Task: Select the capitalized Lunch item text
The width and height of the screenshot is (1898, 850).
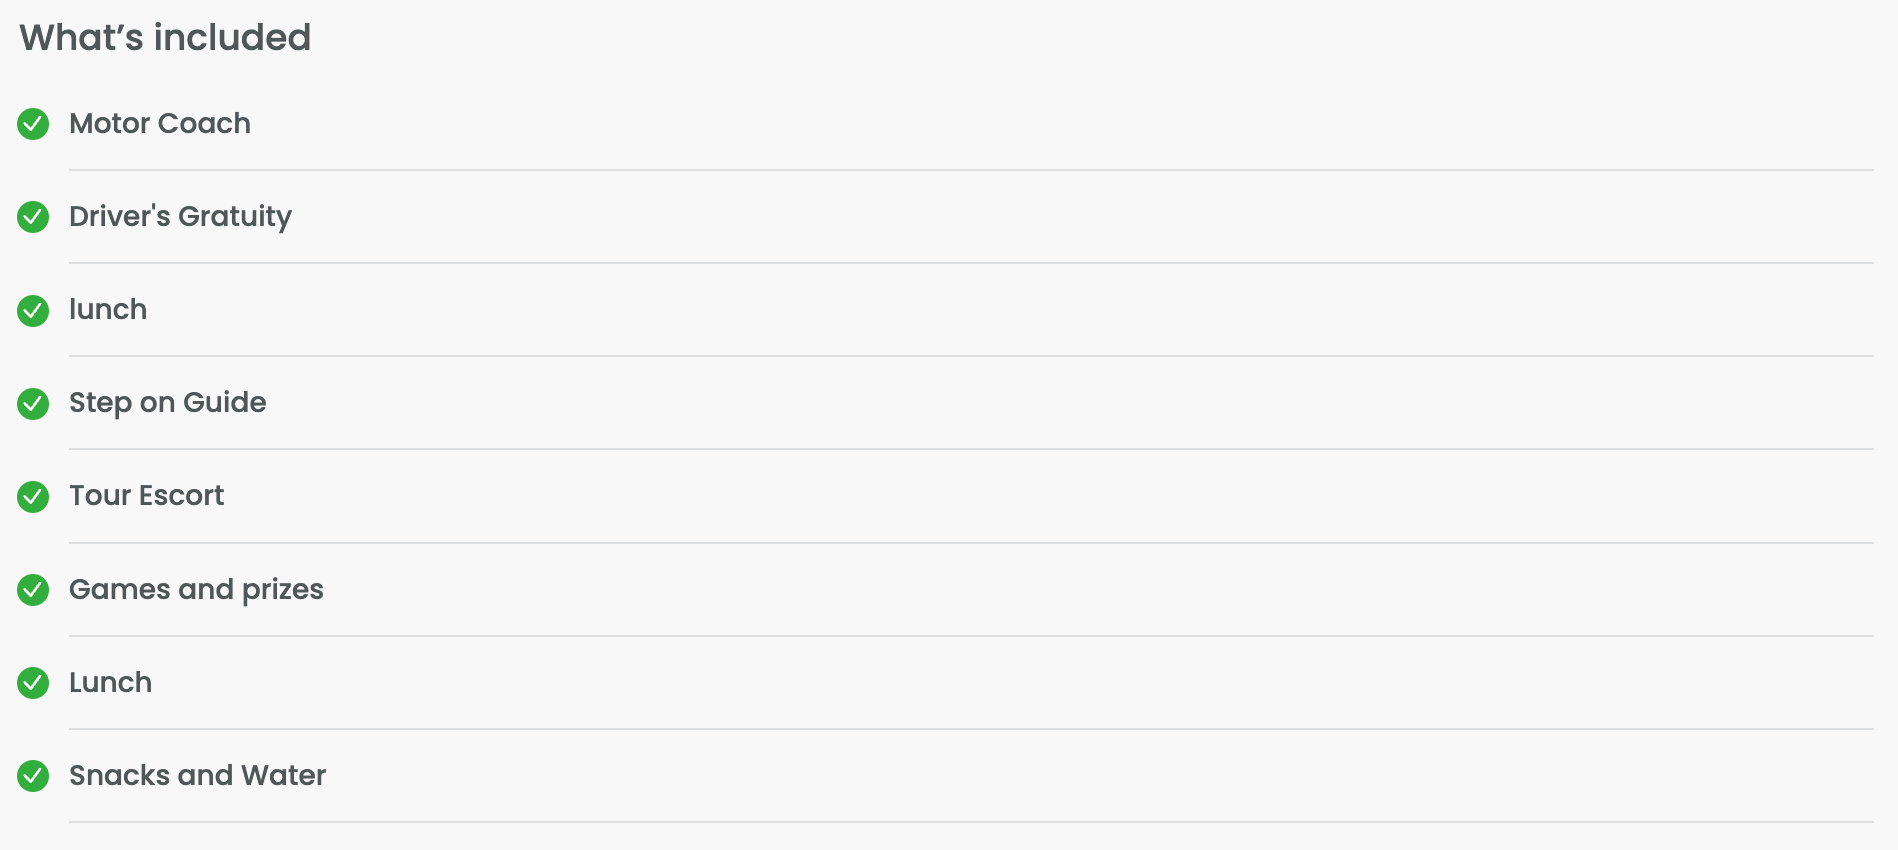Action: point(111,682)
